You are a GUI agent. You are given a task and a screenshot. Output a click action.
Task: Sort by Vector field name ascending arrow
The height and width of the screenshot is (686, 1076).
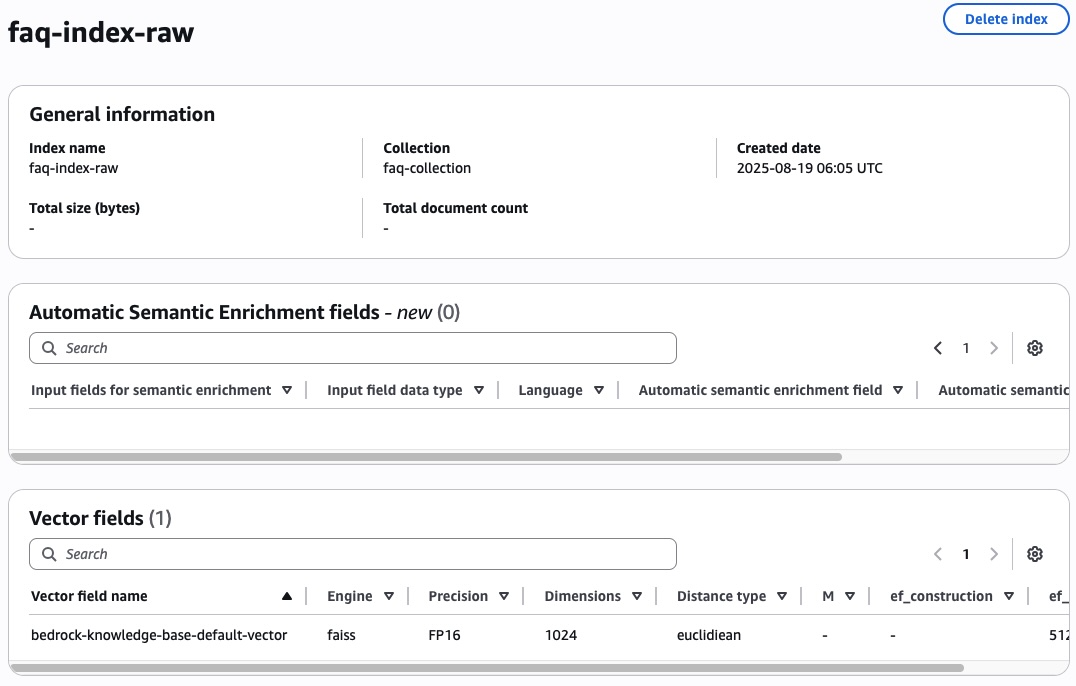(x=287, y=596)
